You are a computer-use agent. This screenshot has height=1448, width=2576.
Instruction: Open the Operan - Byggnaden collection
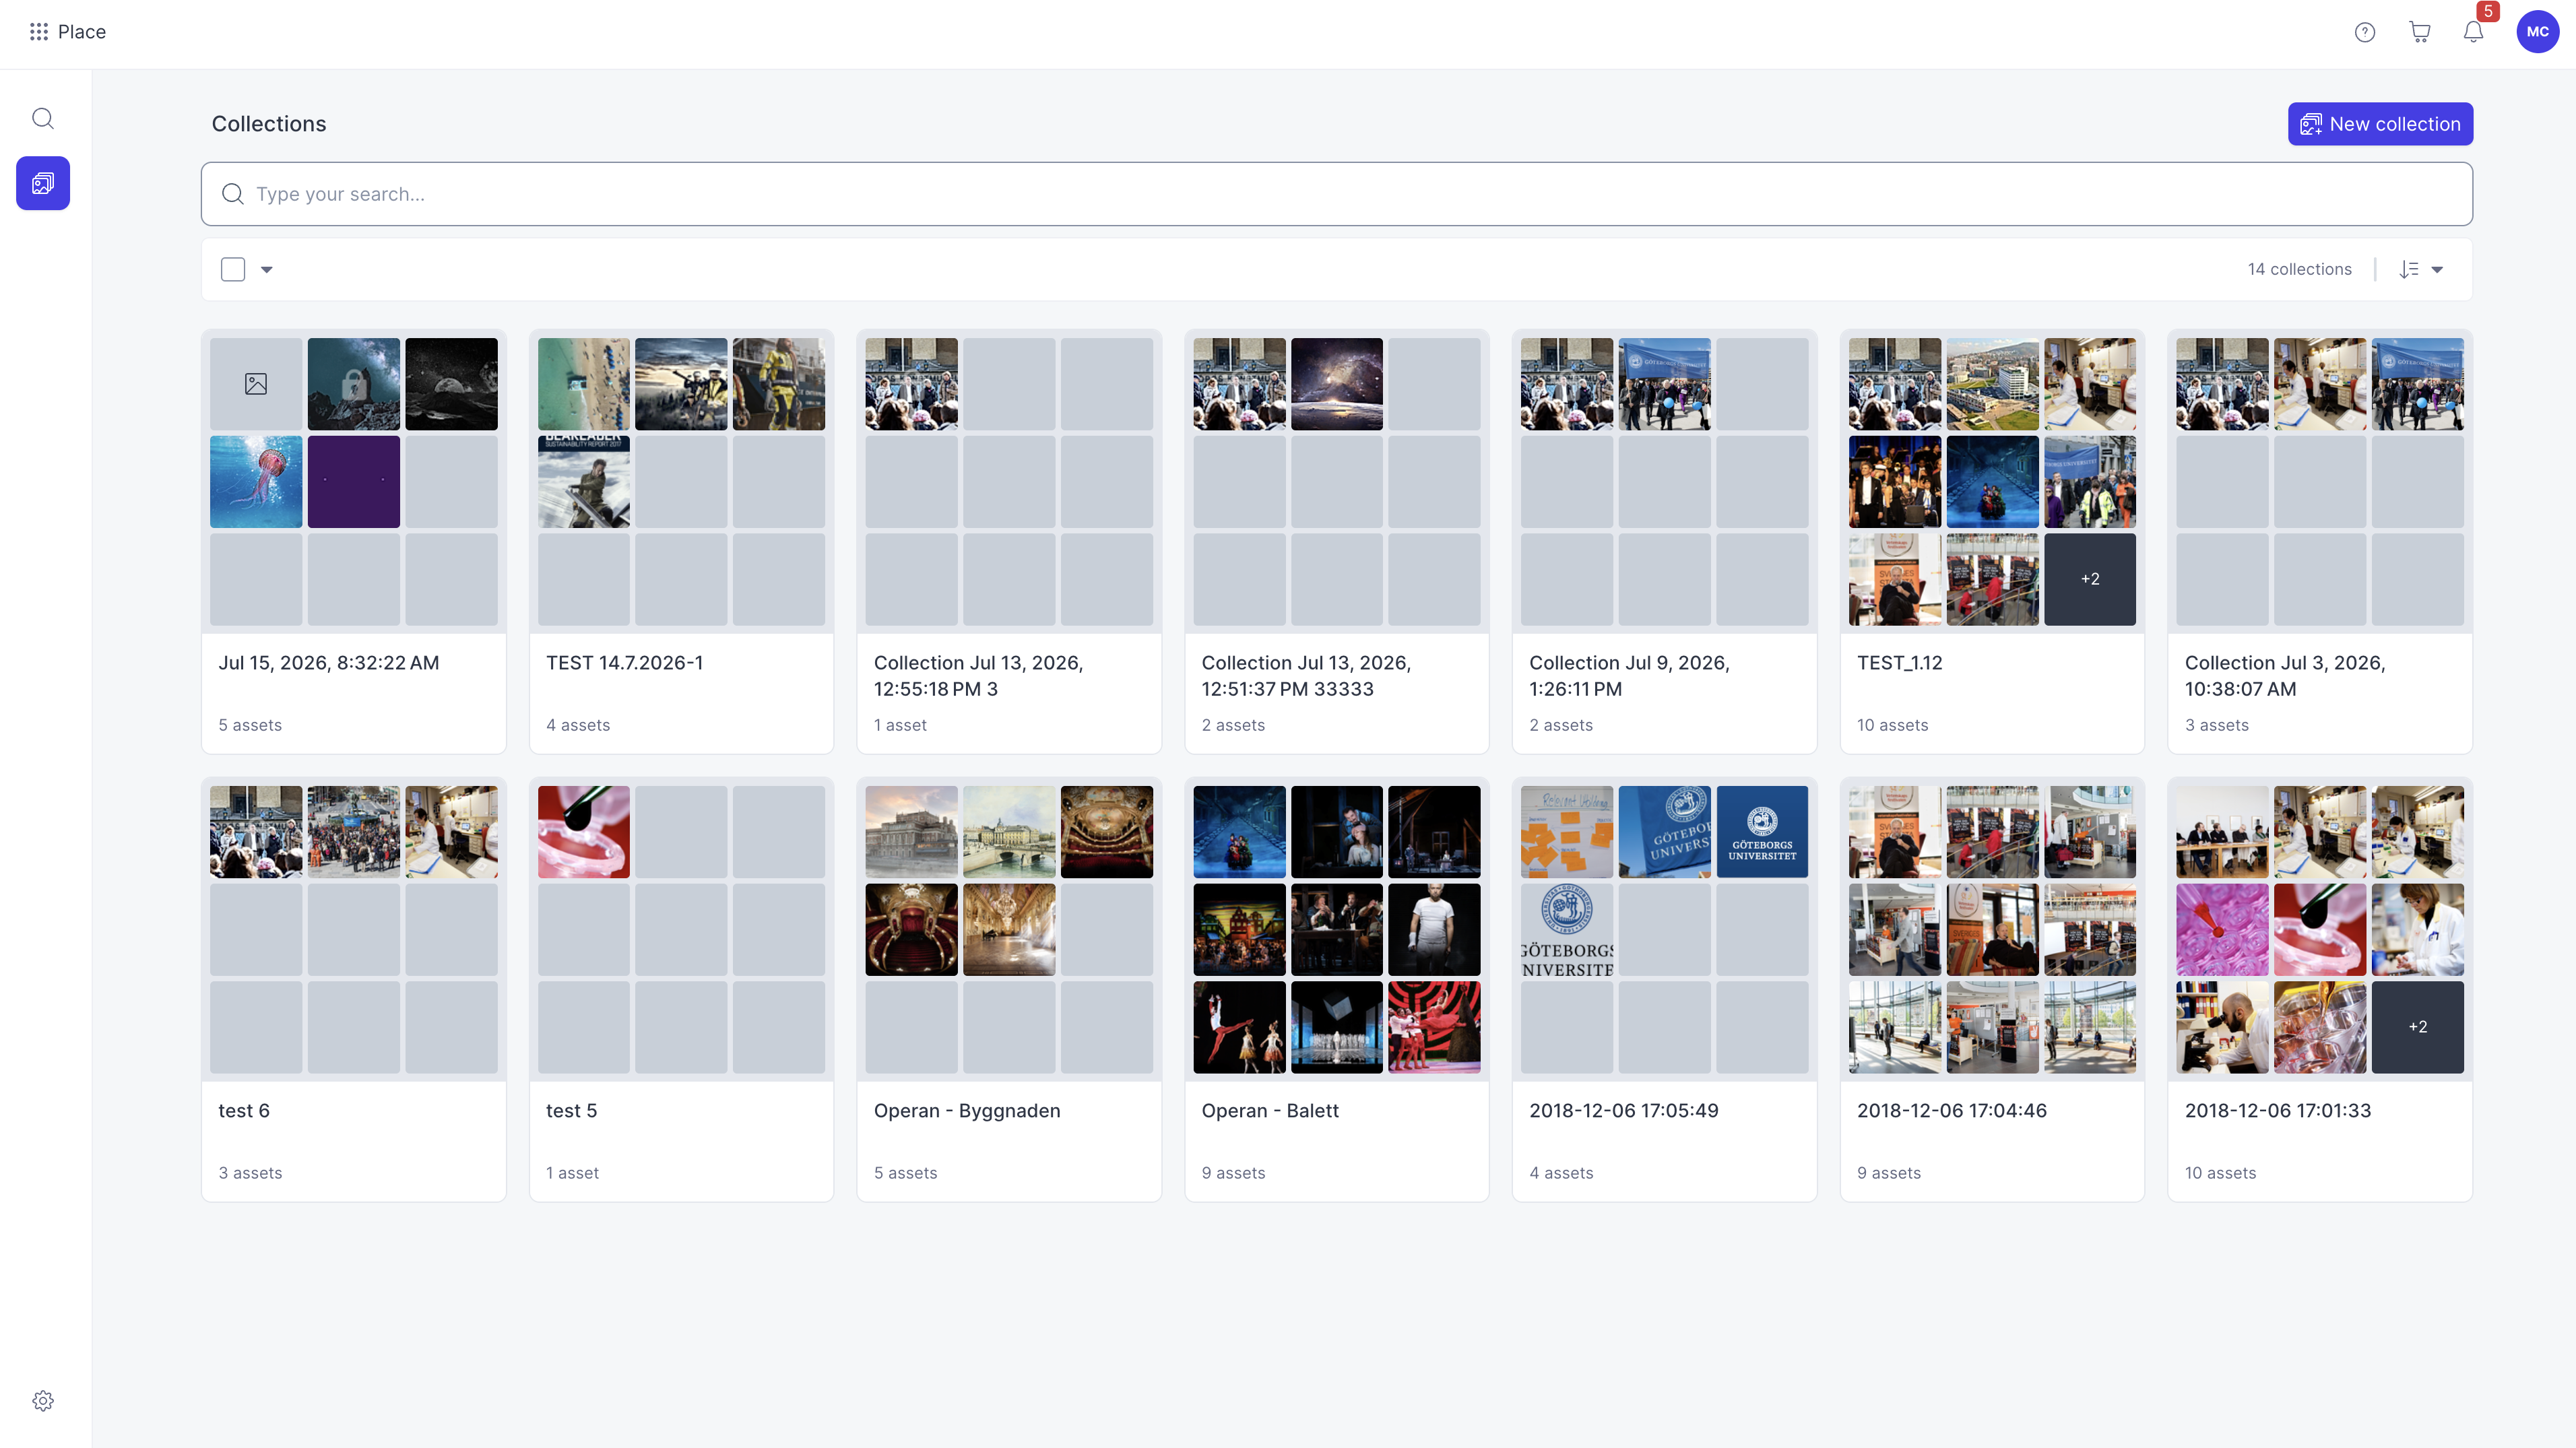pyautogui.click(x=1009, y=989)
